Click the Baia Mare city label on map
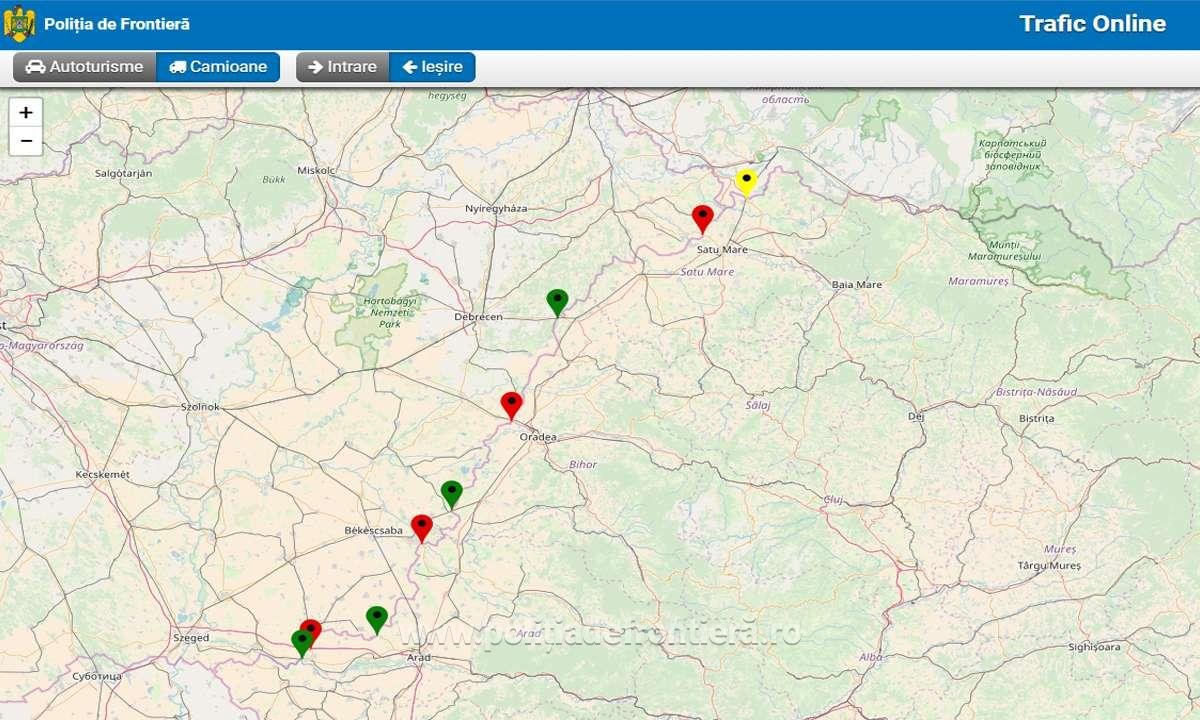The width and height of the screenshot is (1200, 720). (x=857, y=285)
